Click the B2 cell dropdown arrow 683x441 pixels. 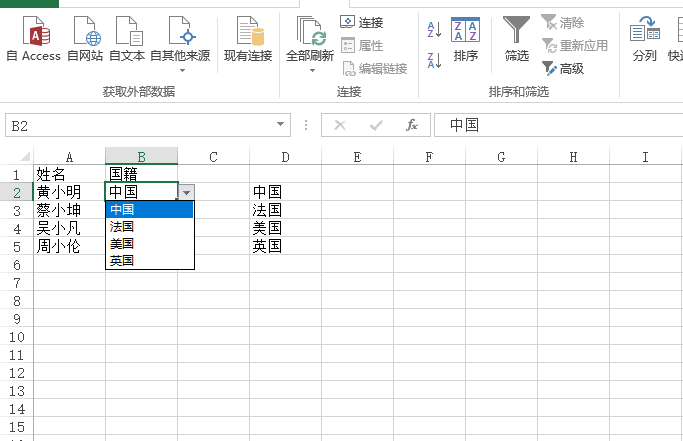[186, 192]
